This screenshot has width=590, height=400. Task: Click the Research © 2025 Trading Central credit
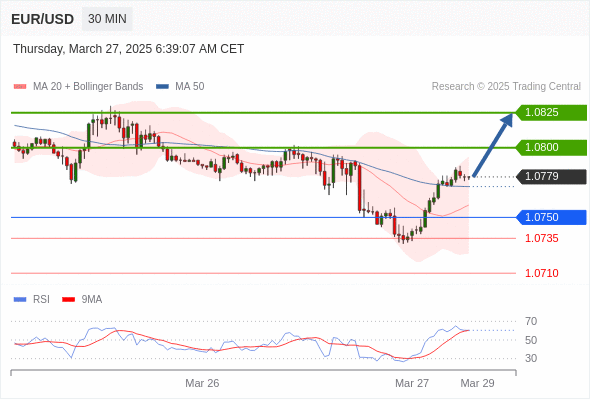point(506,87)
